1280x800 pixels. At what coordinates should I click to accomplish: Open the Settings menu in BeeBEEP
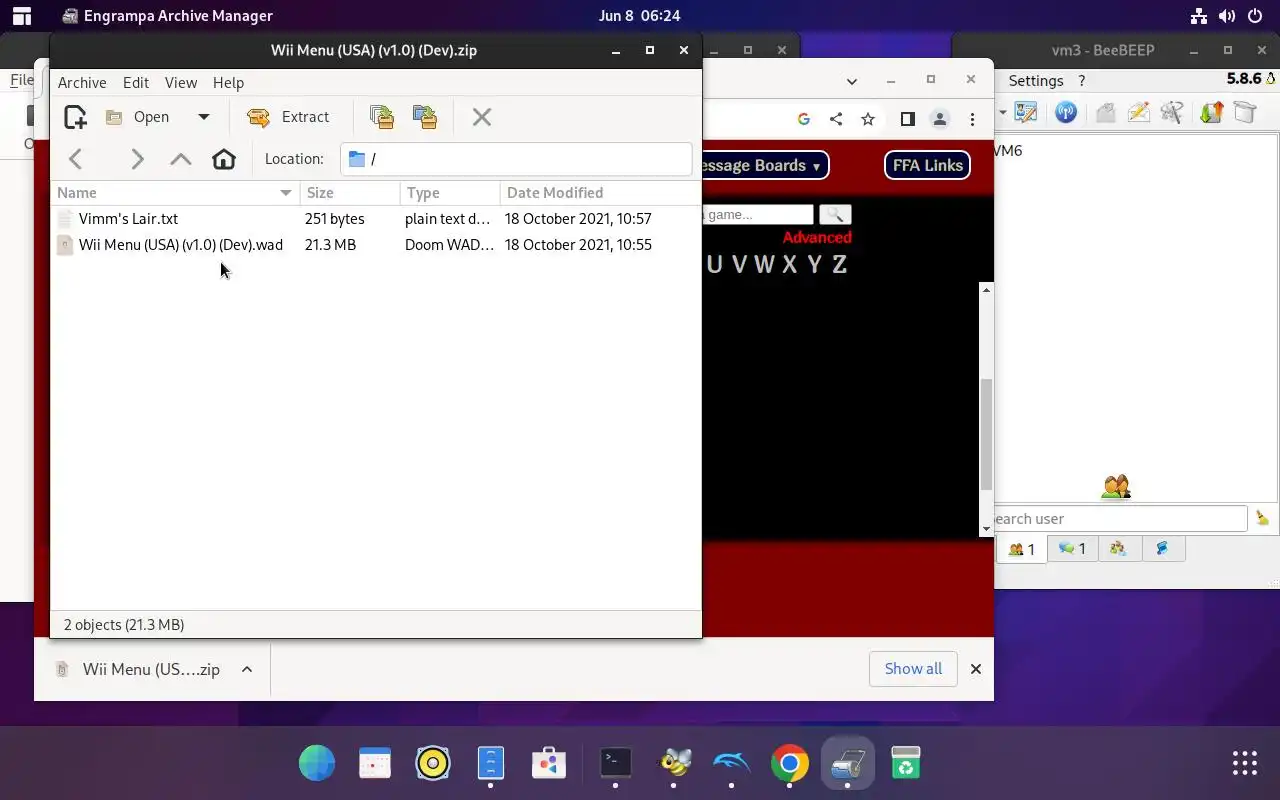(1035, 81)
